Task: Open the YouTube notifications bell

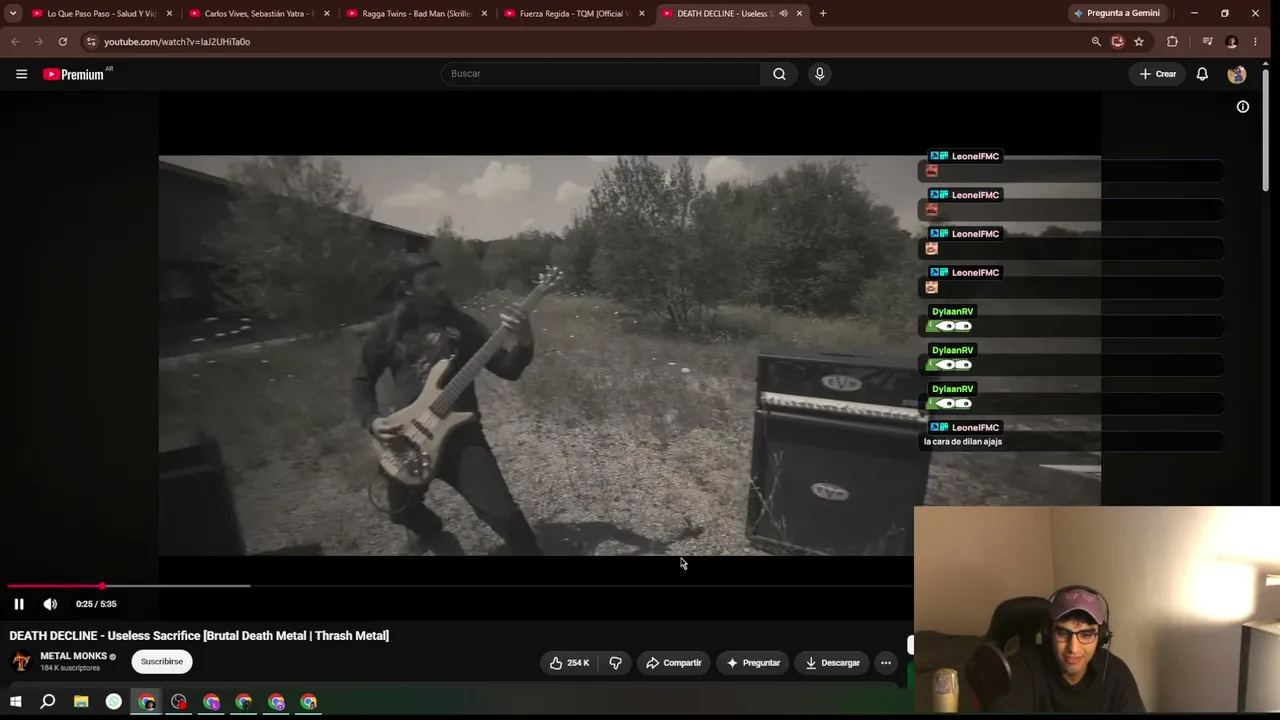Action: [x=1202, y=74]
